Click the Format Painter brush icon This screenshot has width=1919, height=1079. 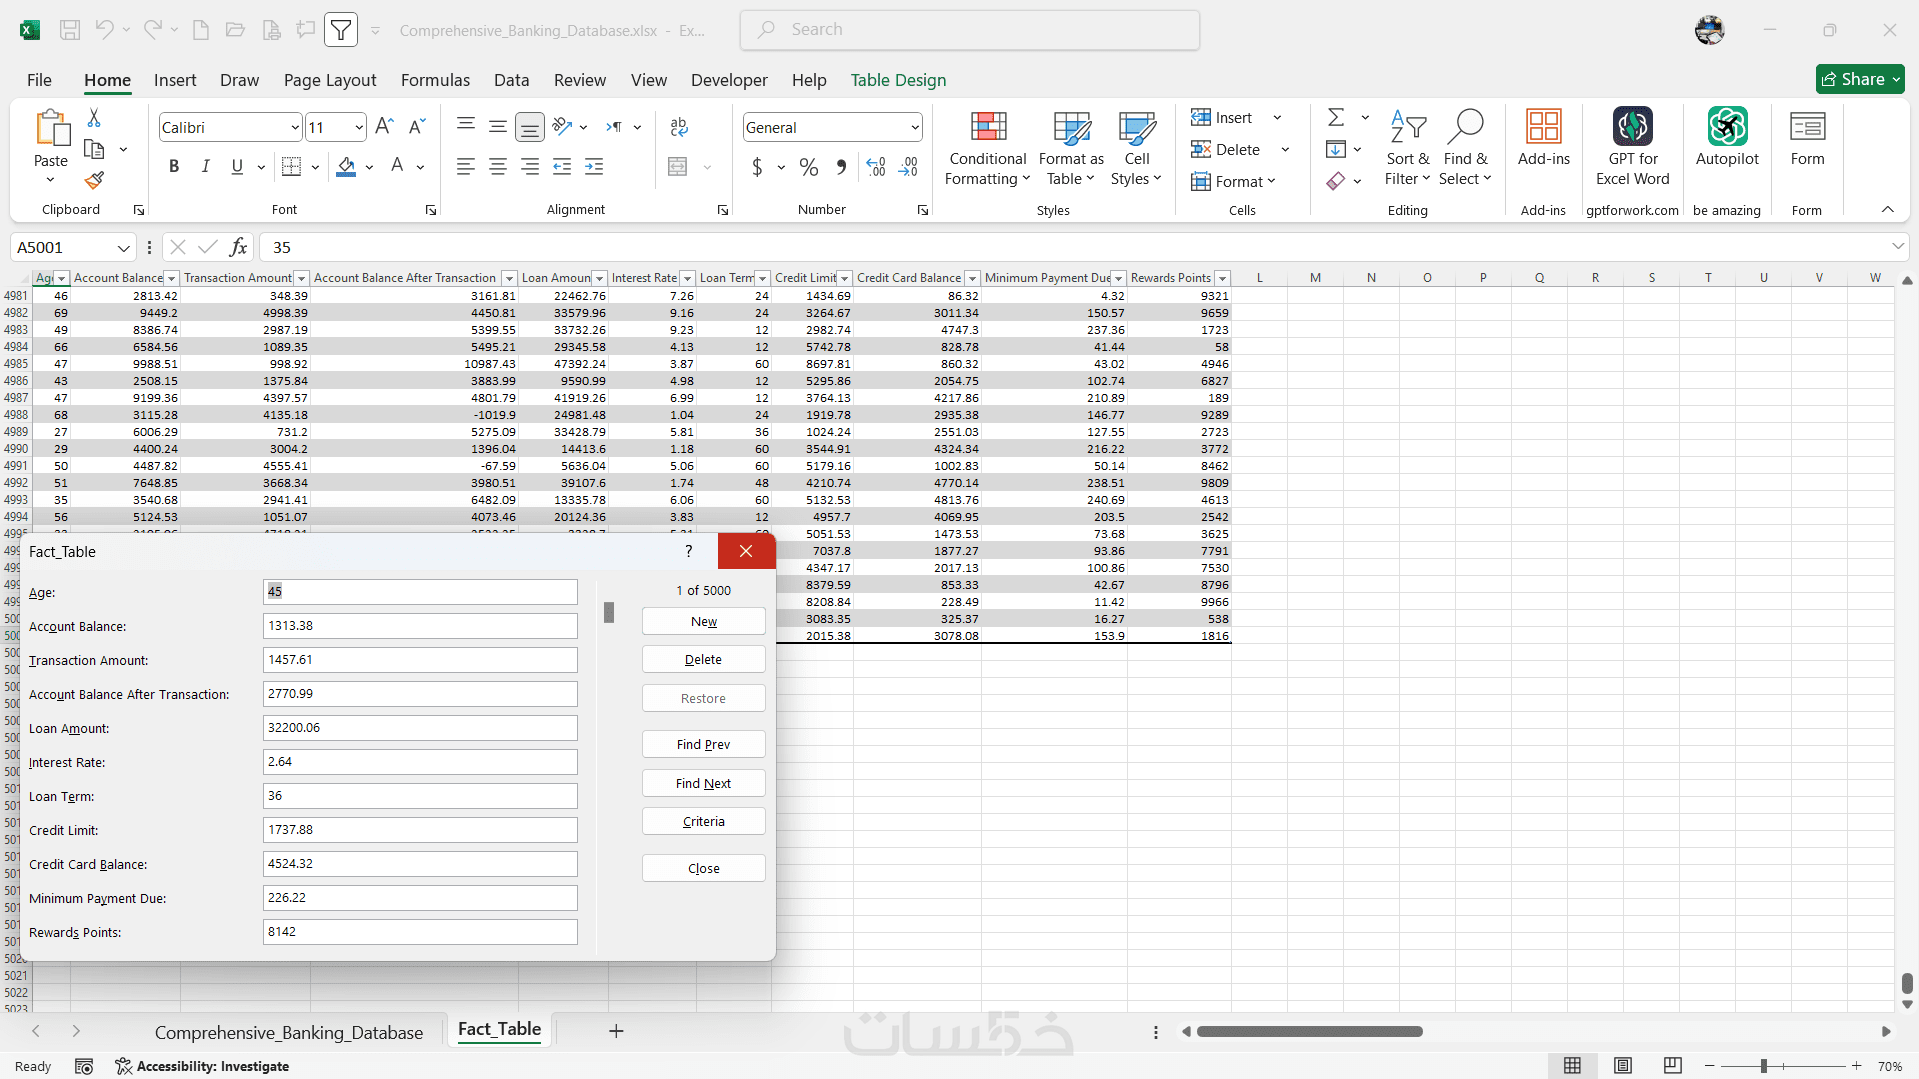pyautogui.click(x=94, y=180)
